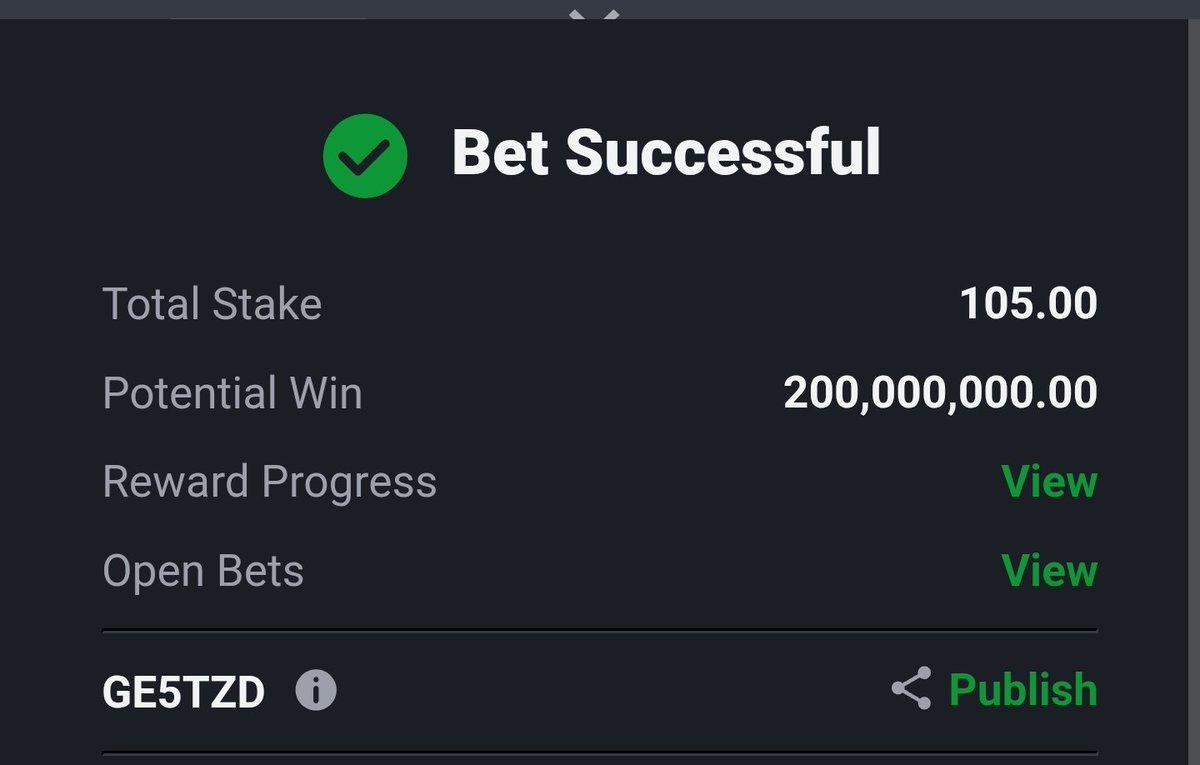This screenshot has width=1200, height=765.
Task: Click the divider line above GE5TZD
Action: 600,631
